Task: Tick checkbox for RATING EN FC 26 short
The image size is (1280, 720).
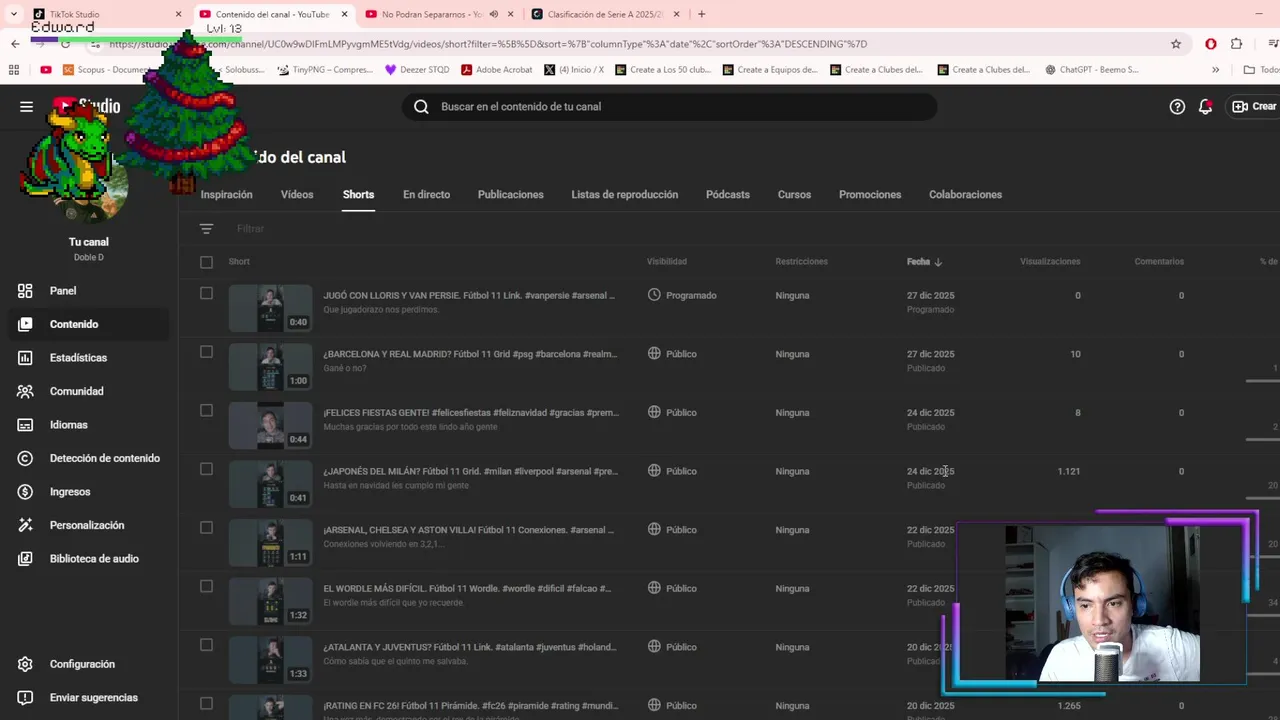Action: 206,704
